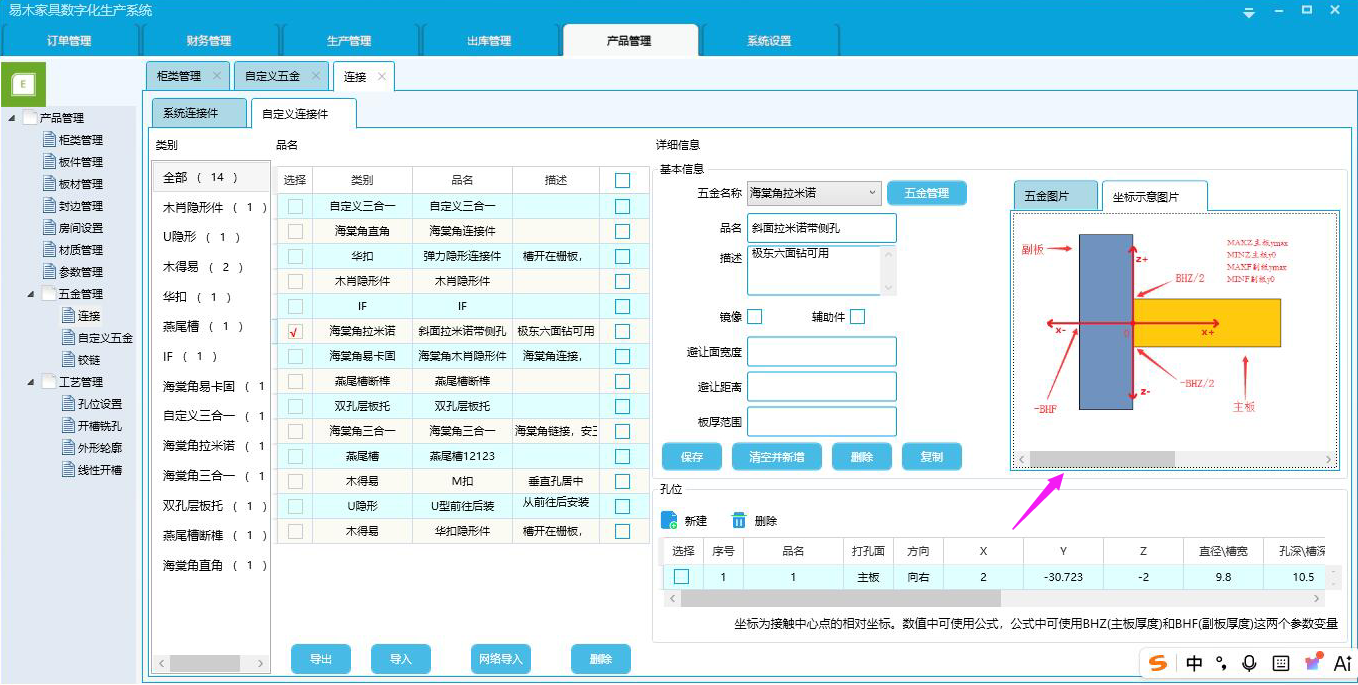Switch to 五金图片 tab
This screenshot has width=1358, height=685.
(x=1055, y=196)
